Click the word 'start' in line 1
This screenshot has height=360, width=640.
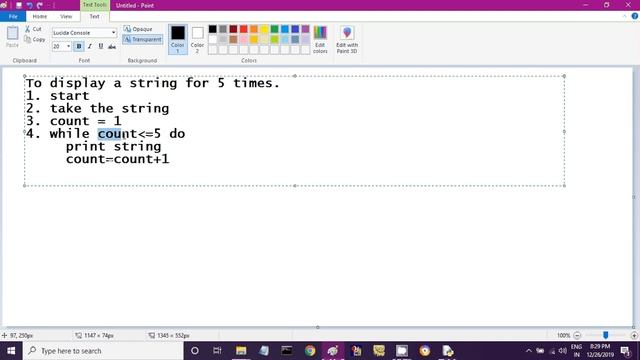[69, 96]
